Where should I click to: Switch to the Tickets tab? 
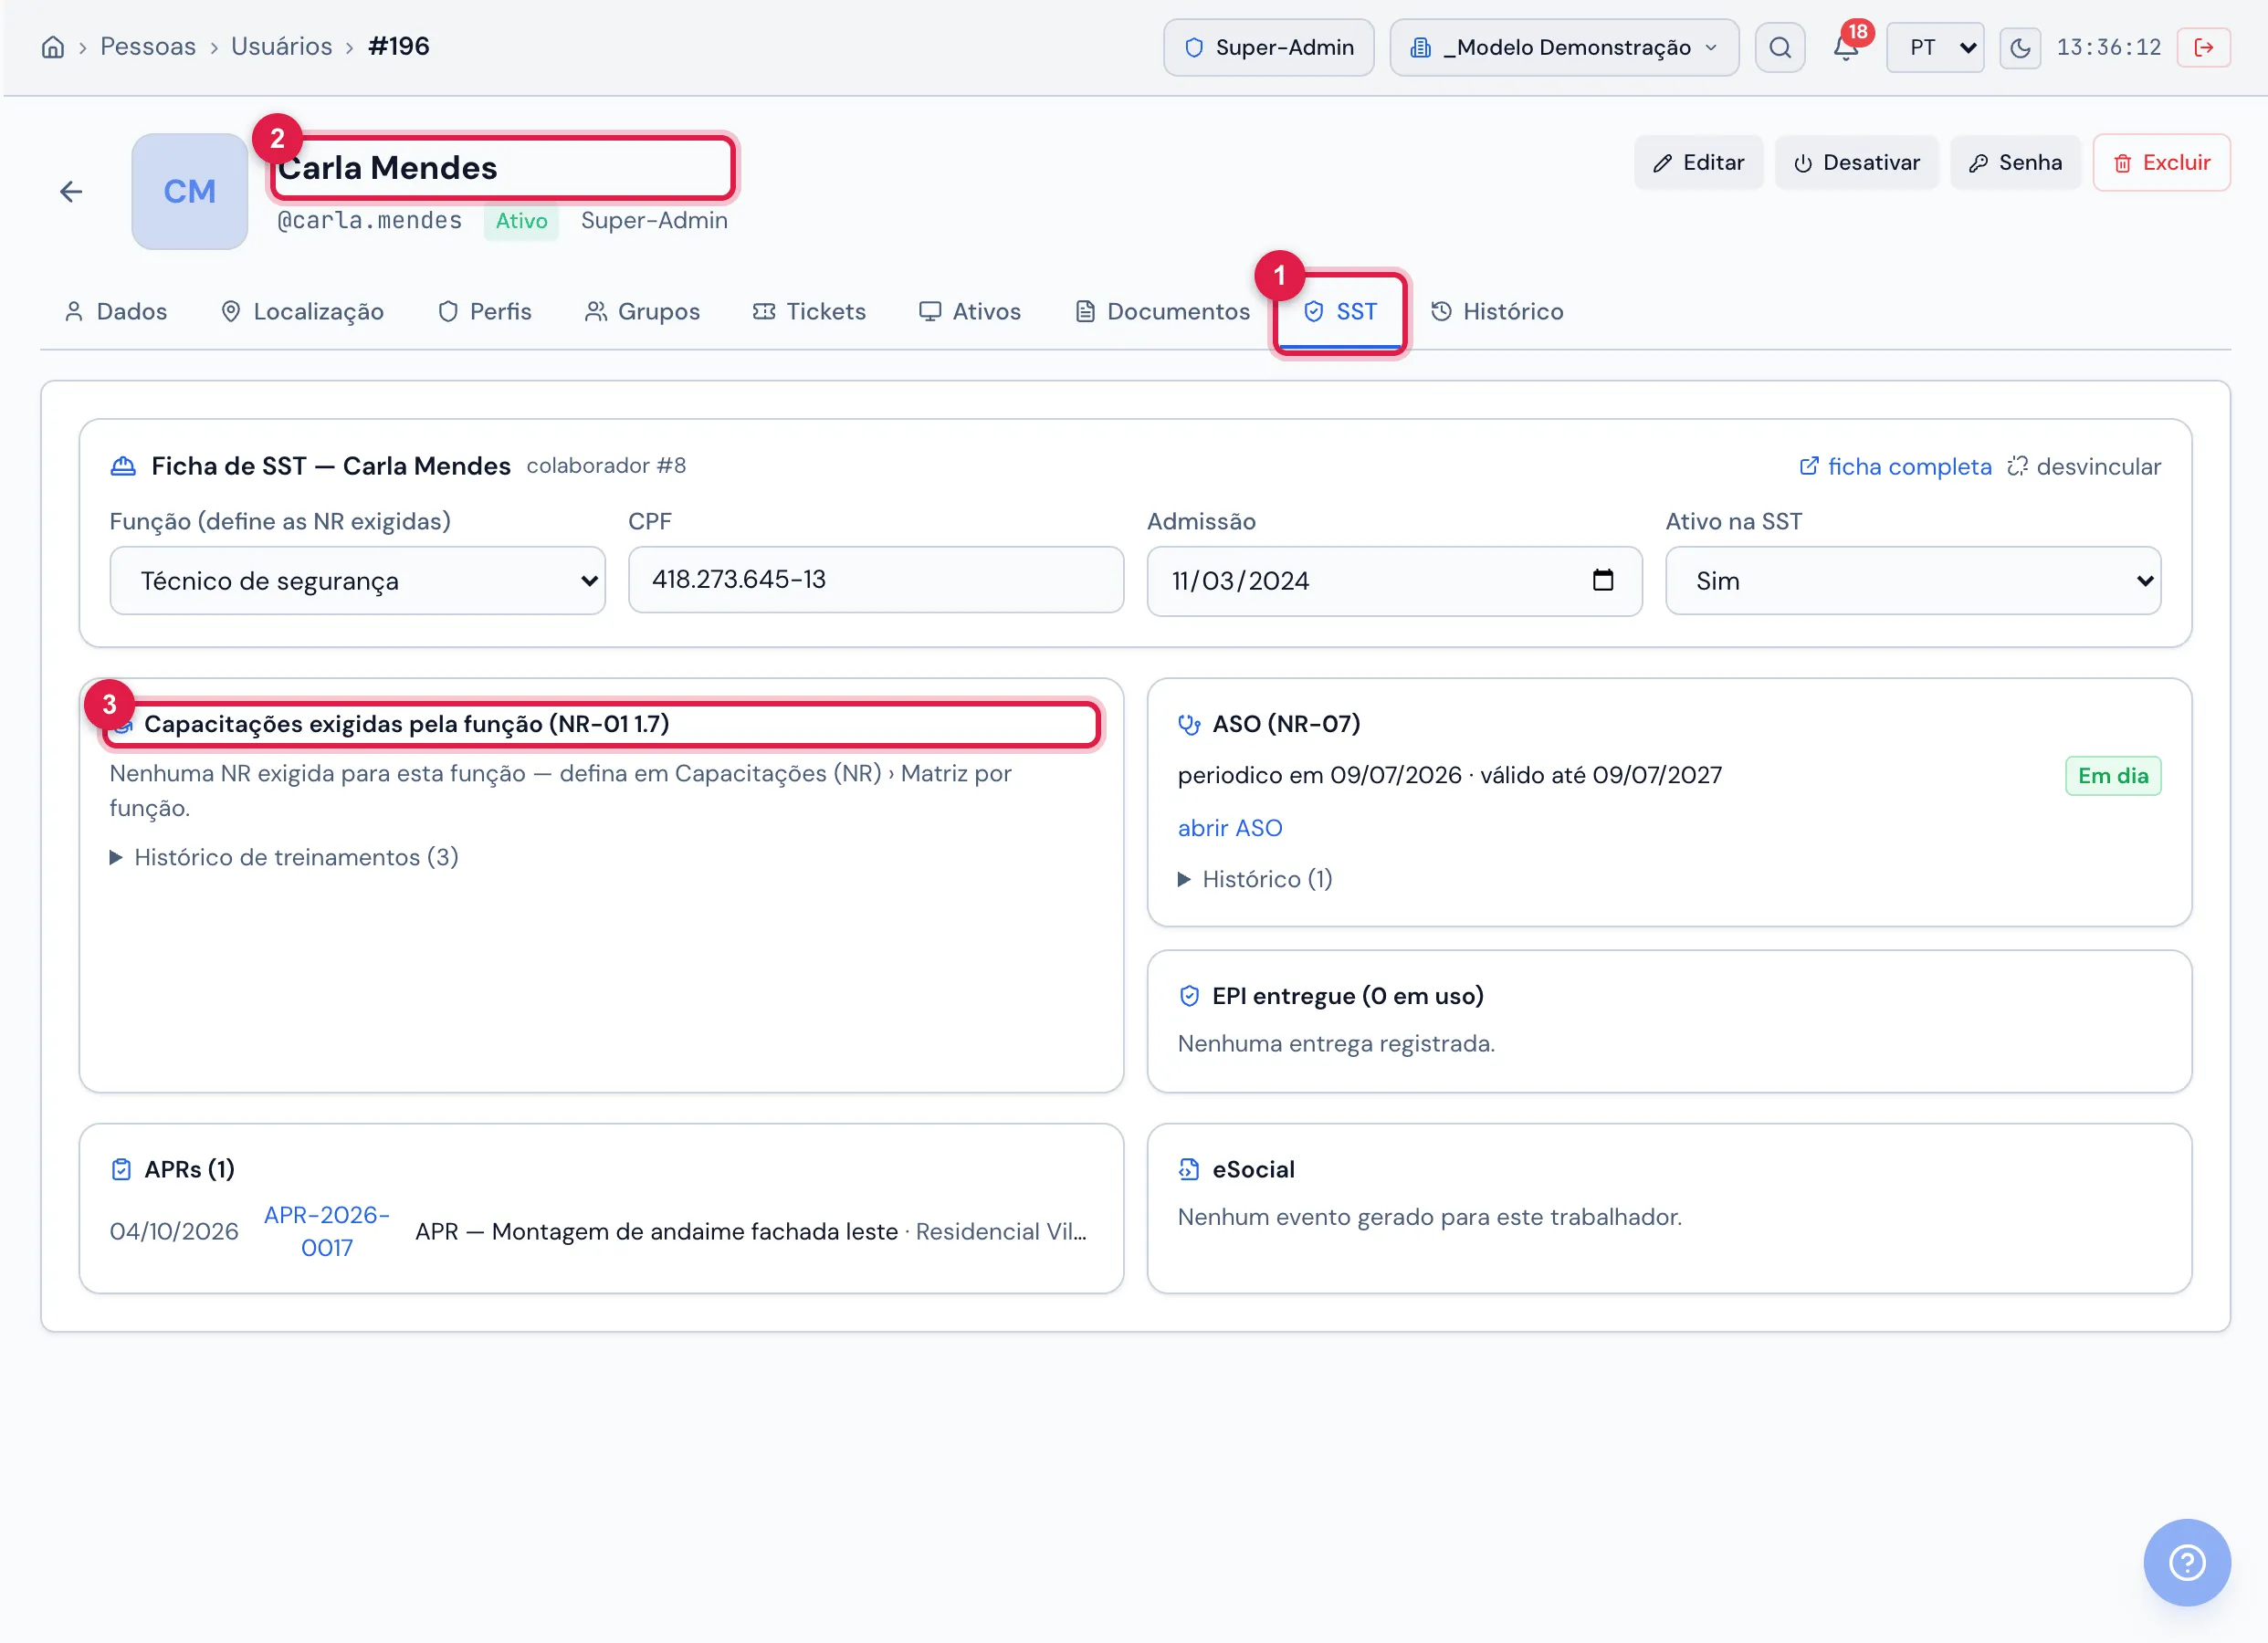click(809, 311)
